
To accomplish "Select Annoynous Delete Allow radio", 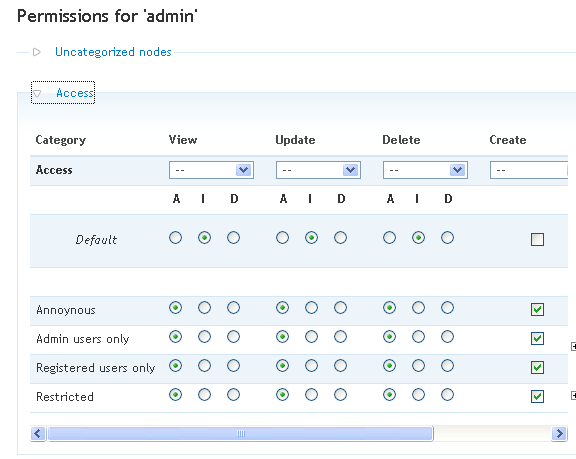I will 389,307.
